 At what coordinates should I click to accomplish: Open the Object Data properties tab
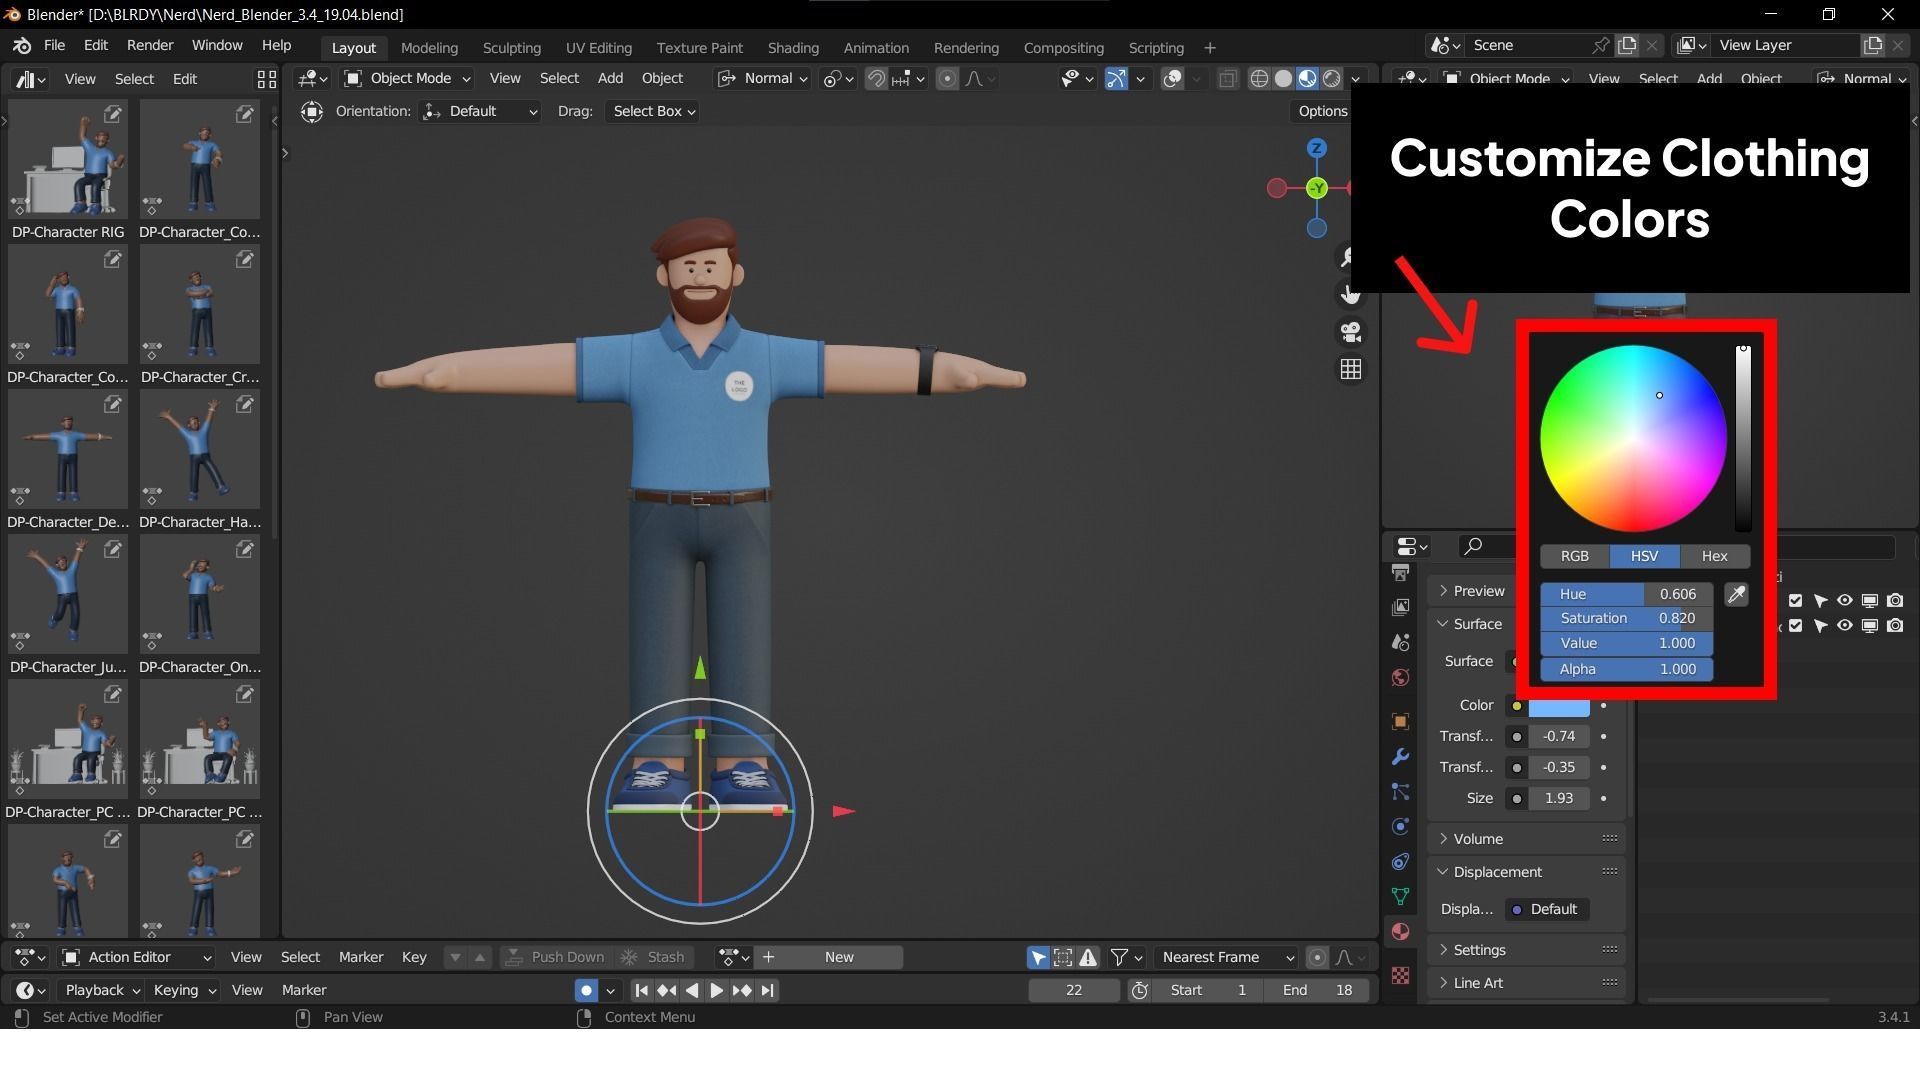click(1401, 897)
